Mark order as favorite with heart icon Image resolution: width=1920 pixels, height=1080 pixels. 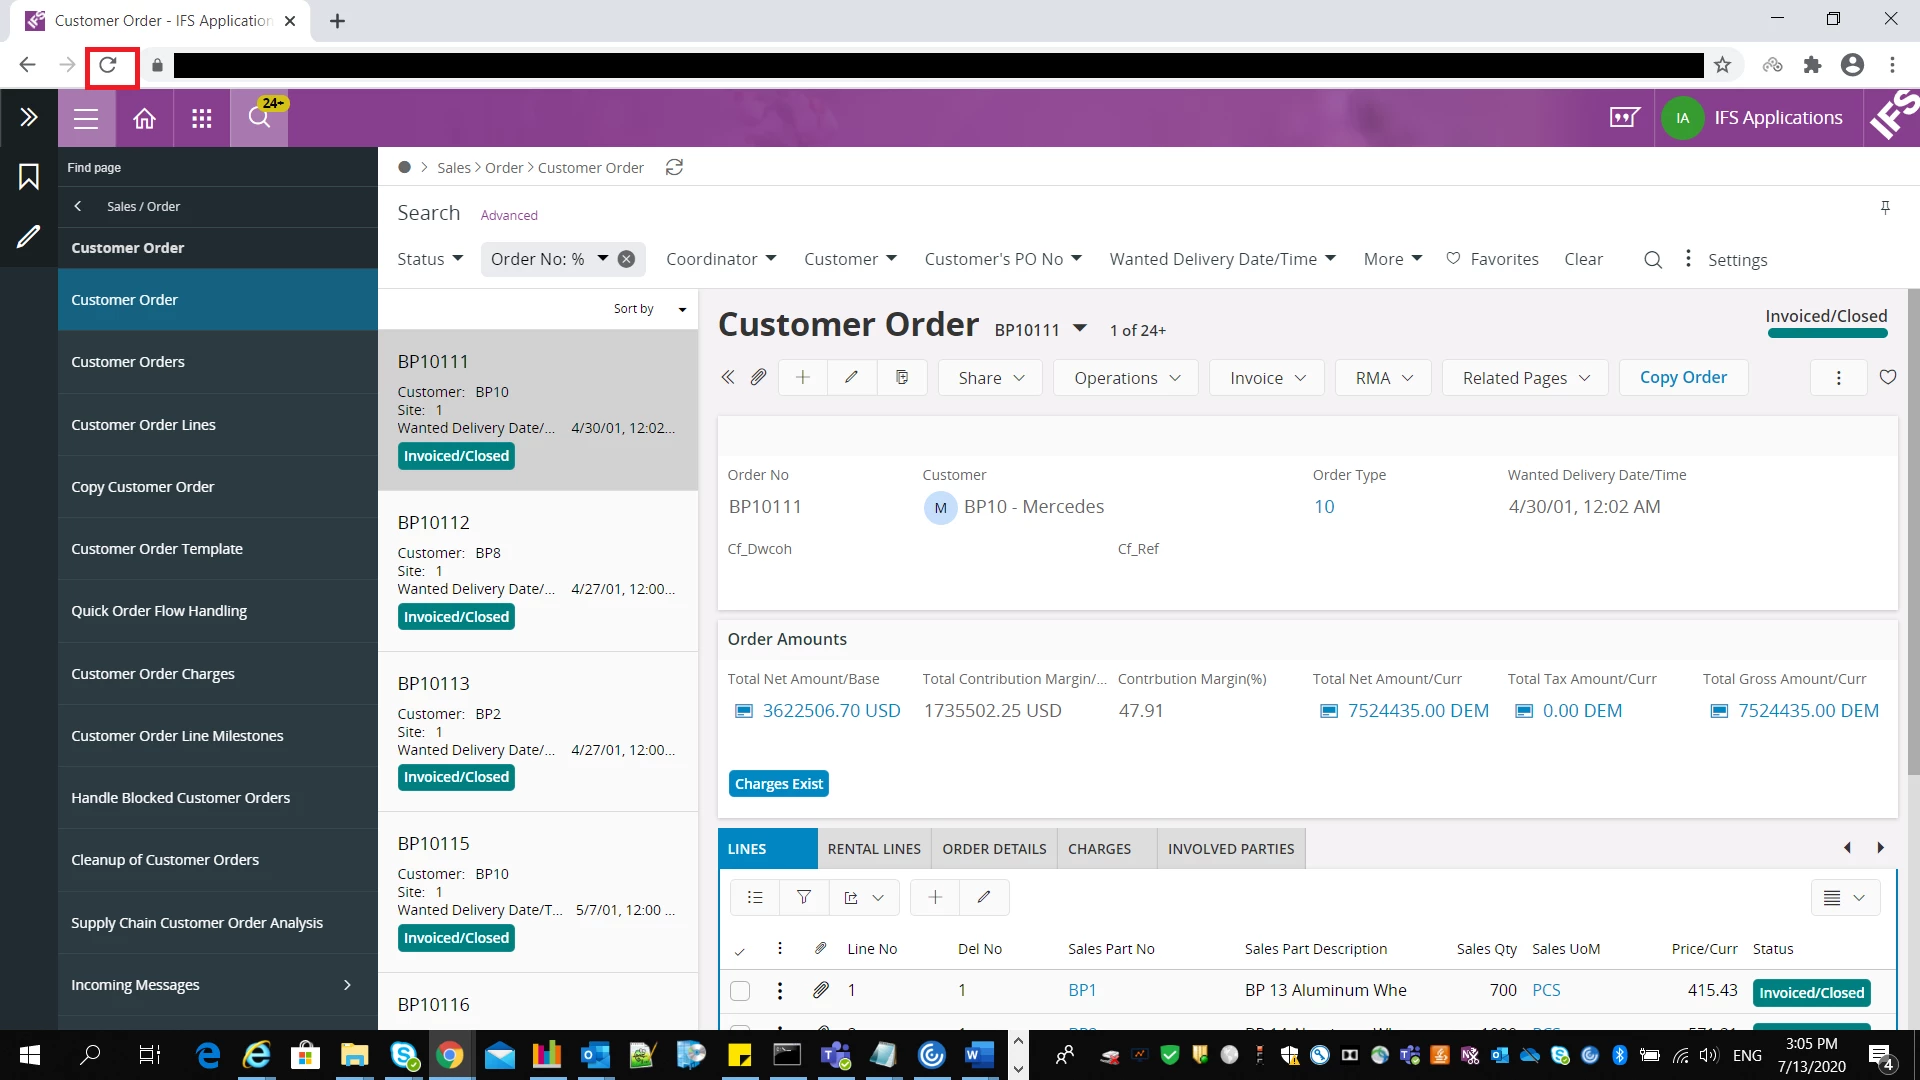[1887, 377]
